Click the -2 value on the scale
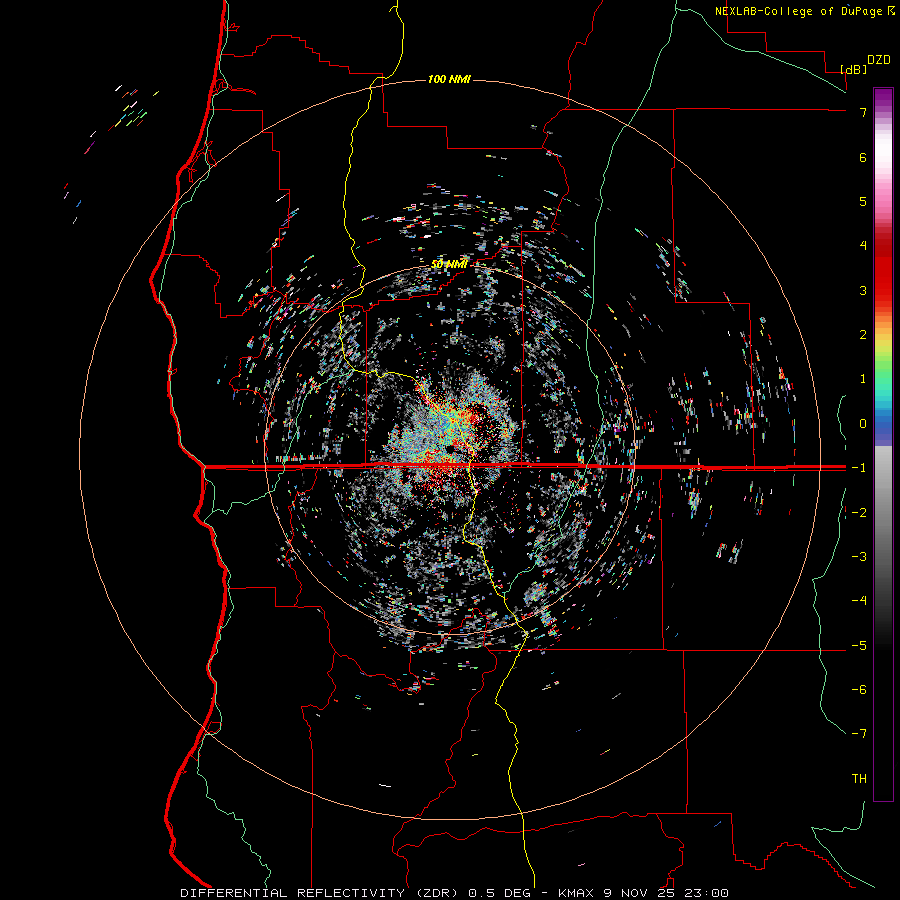This screenshot has width=900, height=900. 859,513
